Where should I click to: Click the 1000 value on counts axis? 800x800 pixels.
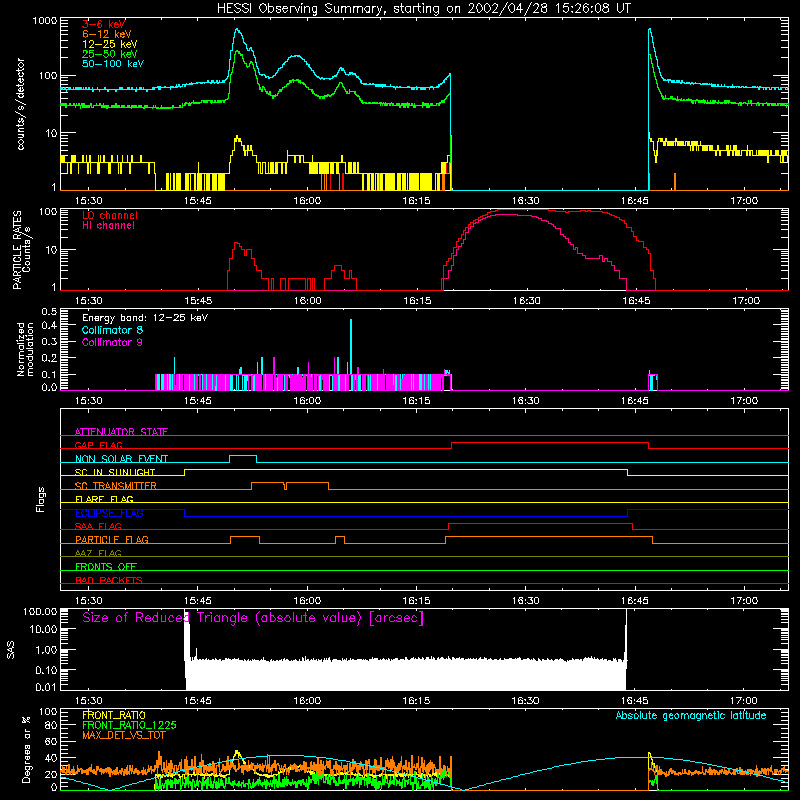[x=45, y=21]
